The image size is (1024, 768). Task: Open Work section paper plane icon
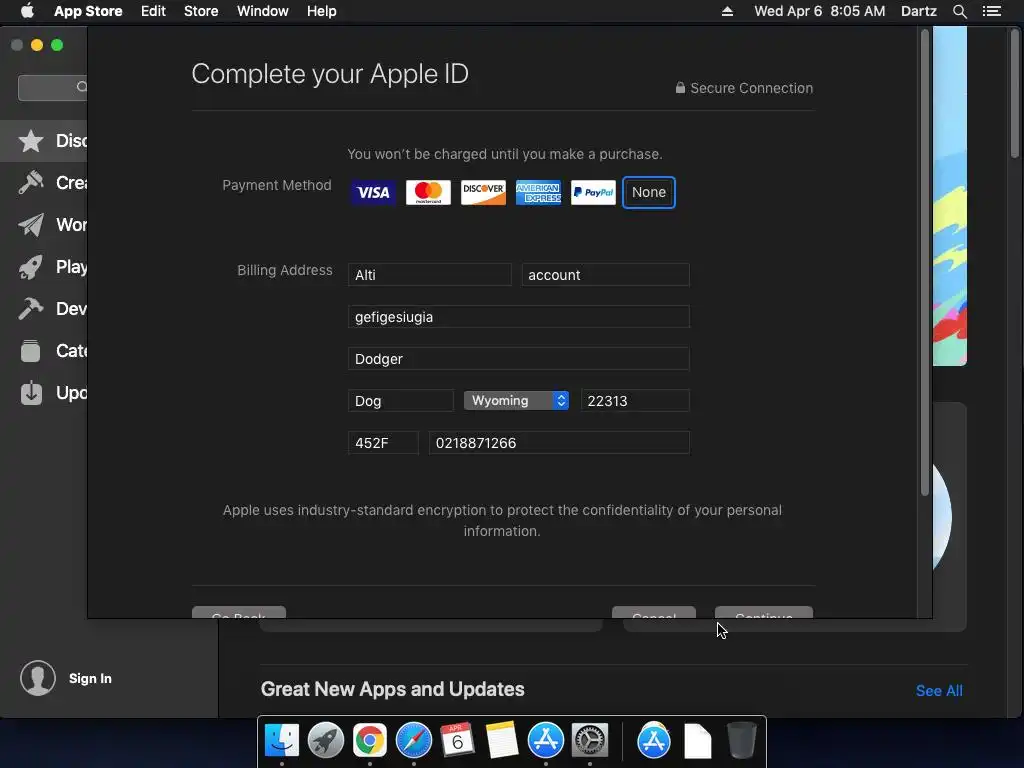tap(31, 225)
